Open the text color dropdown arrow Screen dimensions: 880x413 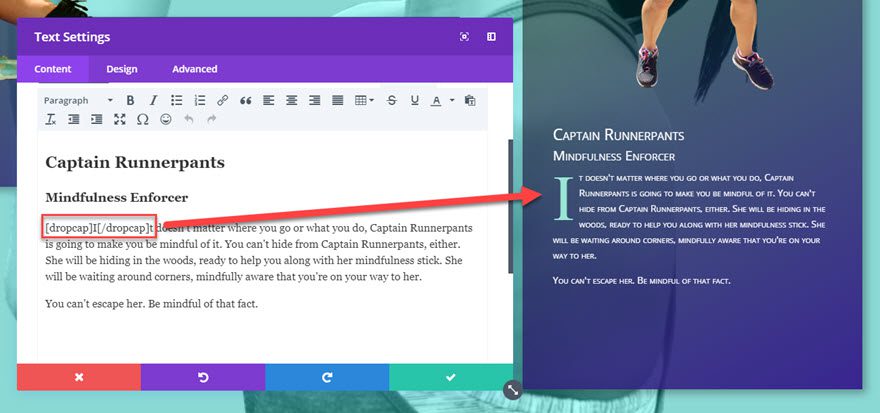tap(452, 100)
